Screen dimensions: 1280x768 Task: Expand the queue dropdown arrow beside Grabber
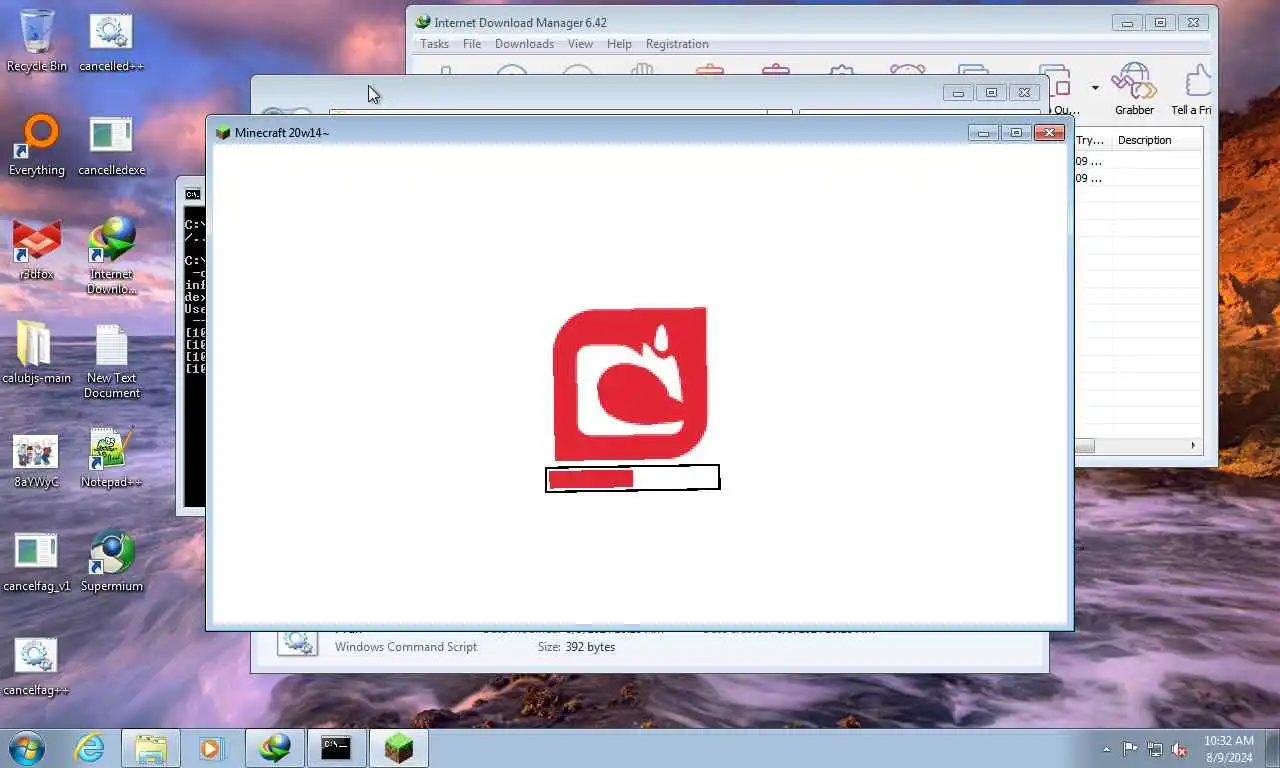coord(1095,88)
